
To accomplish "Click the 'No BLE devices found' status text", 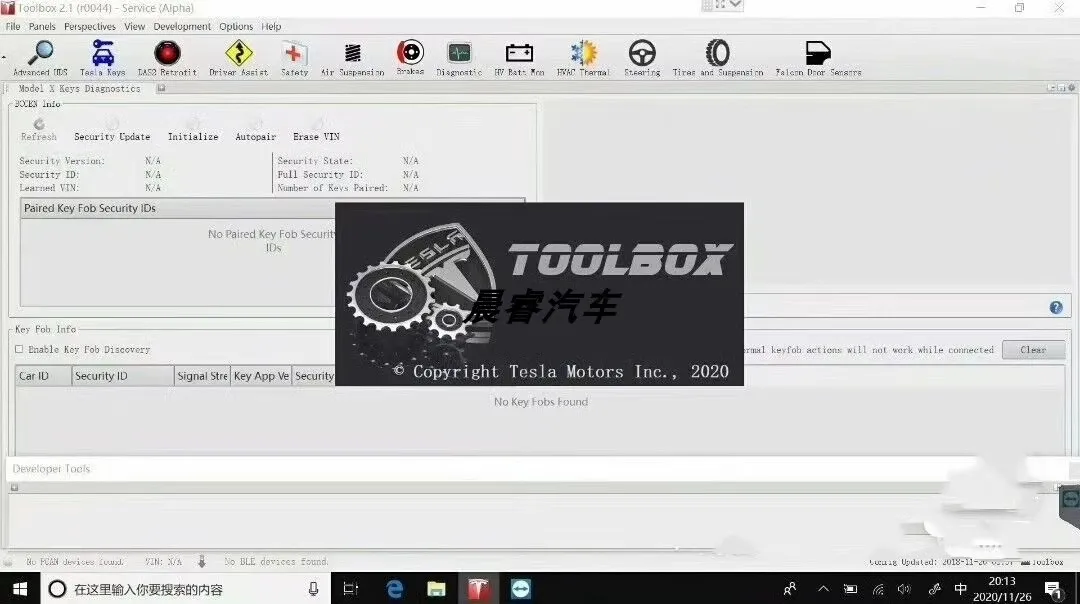I will click(276, 562).
